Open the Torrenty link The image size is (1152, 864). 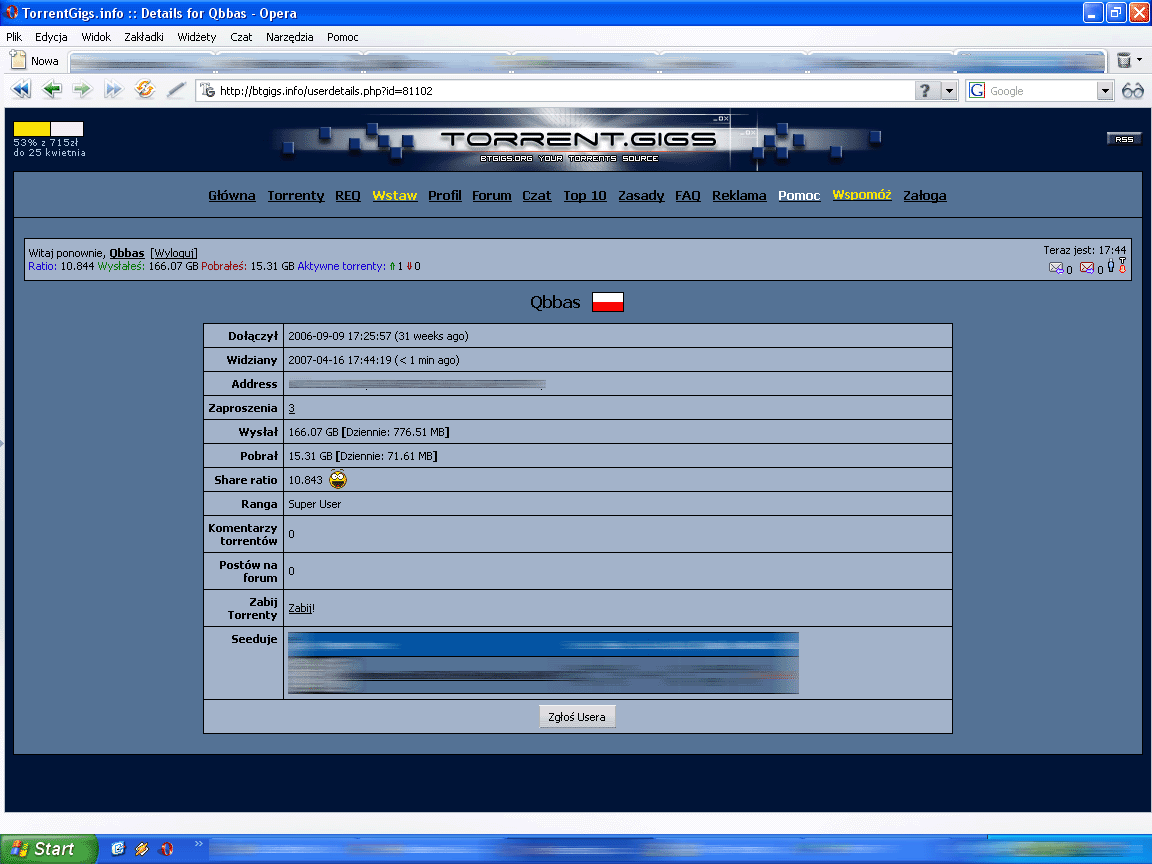(x=295, y=195)
